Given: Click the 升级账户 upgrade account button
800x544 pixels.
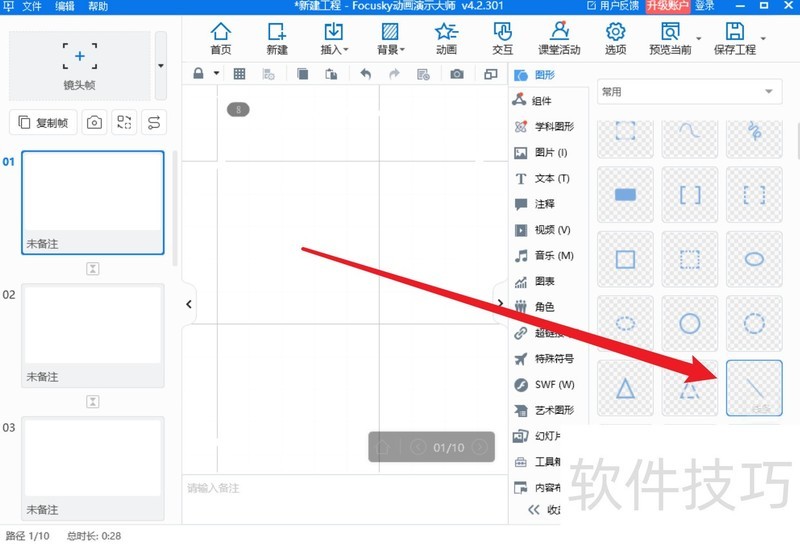Looking at the screenshot, I should click(667, 6).
